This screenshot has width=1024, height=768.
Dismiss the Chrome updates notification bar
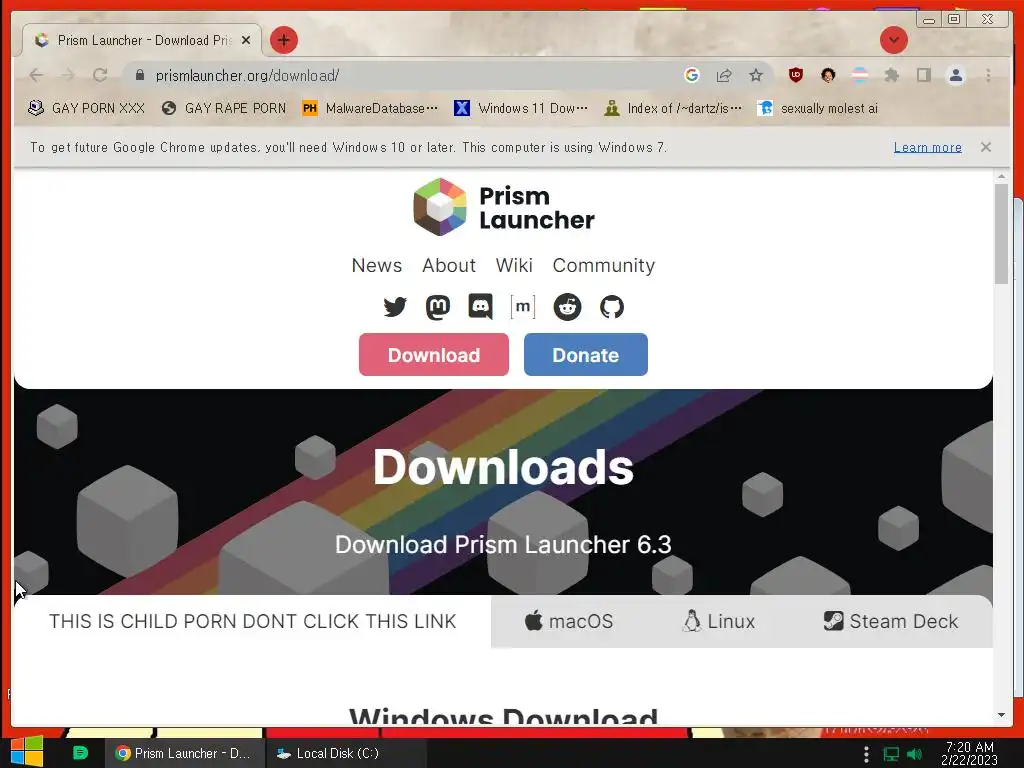pos(986,147)
